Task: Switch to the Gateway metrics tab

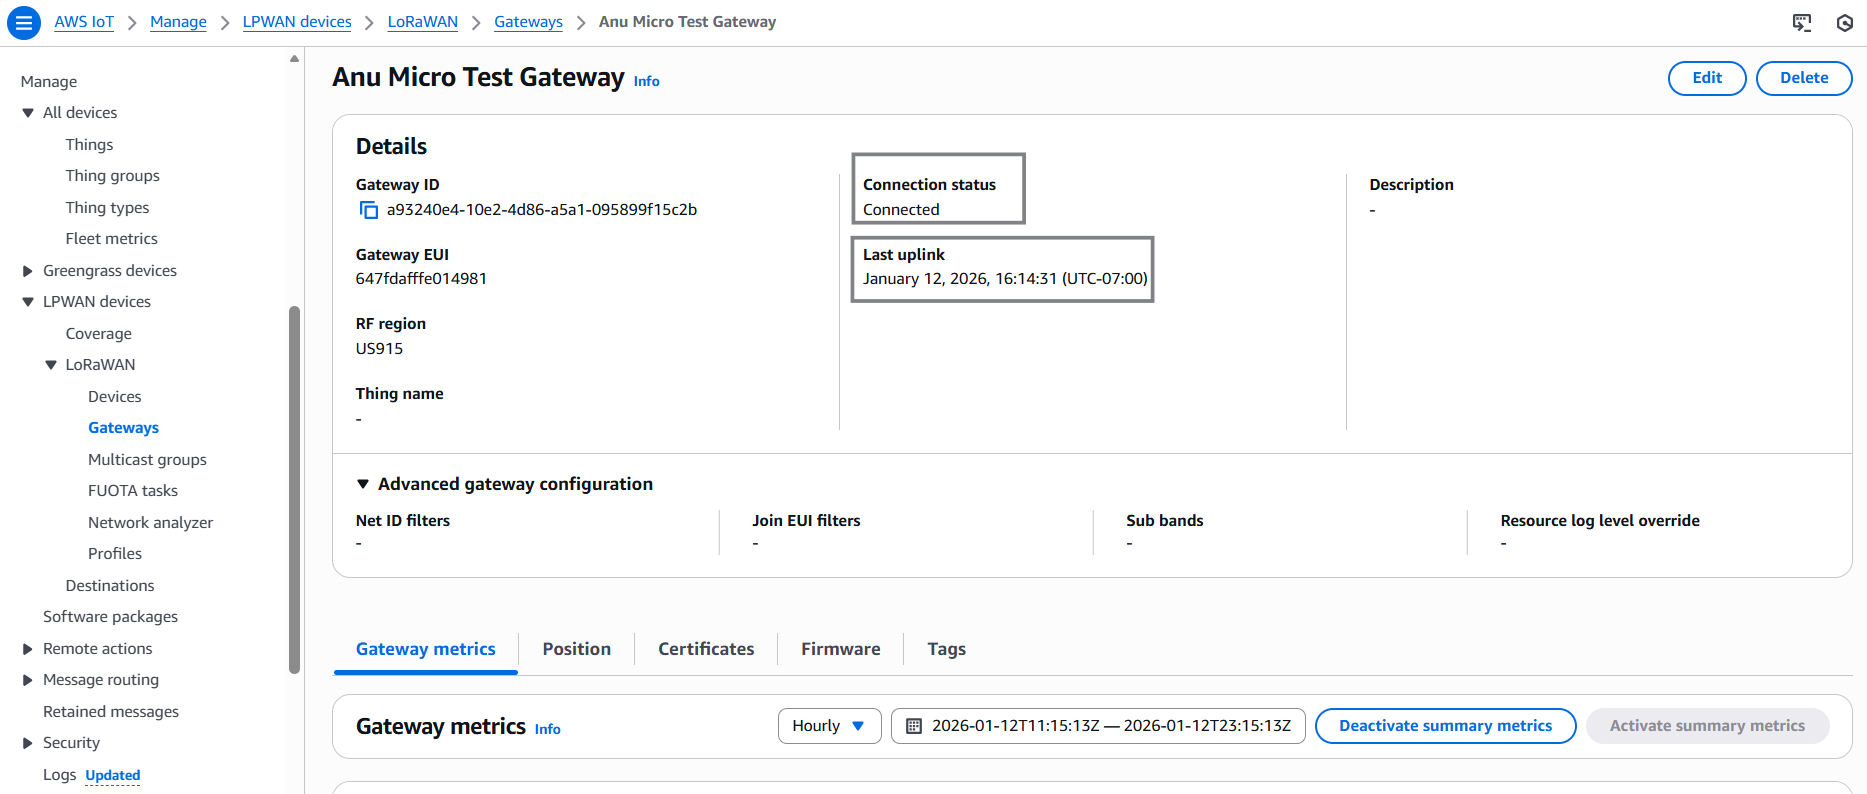Action: pyautogui.click(x=426, y=649)
